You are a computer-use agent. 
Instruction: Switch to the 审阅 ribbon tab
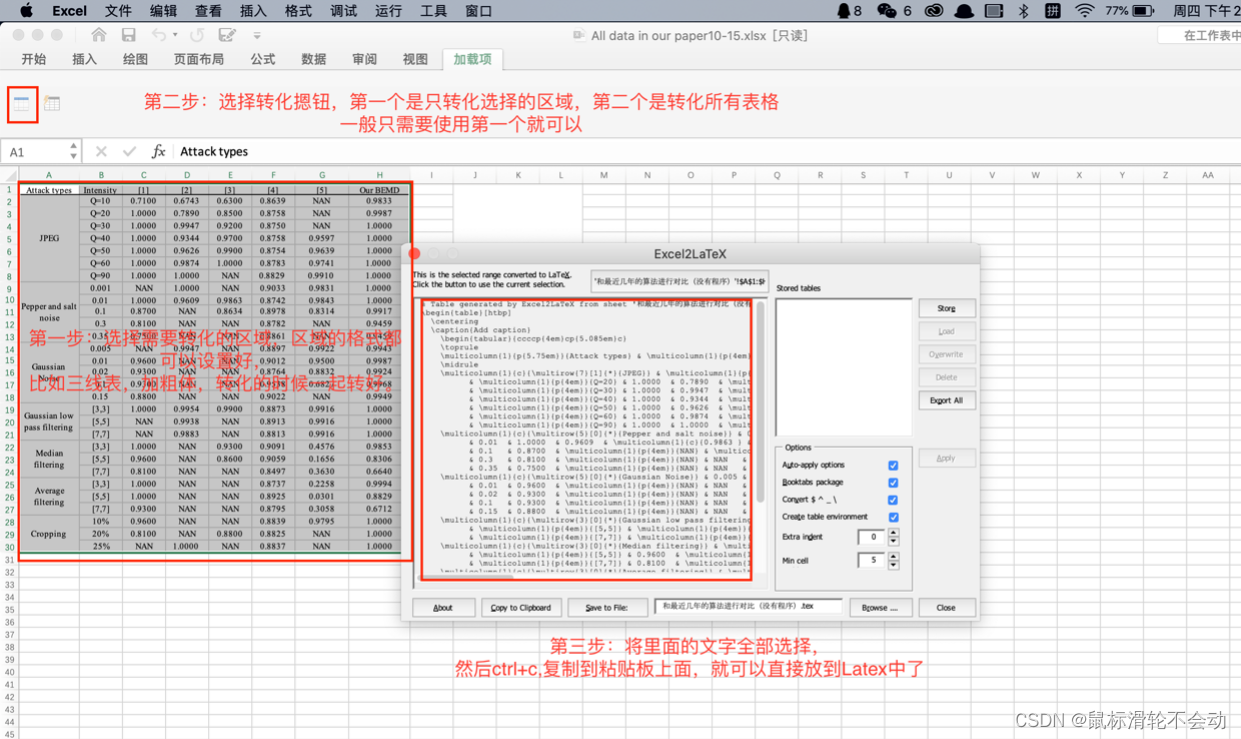[365, 59]
